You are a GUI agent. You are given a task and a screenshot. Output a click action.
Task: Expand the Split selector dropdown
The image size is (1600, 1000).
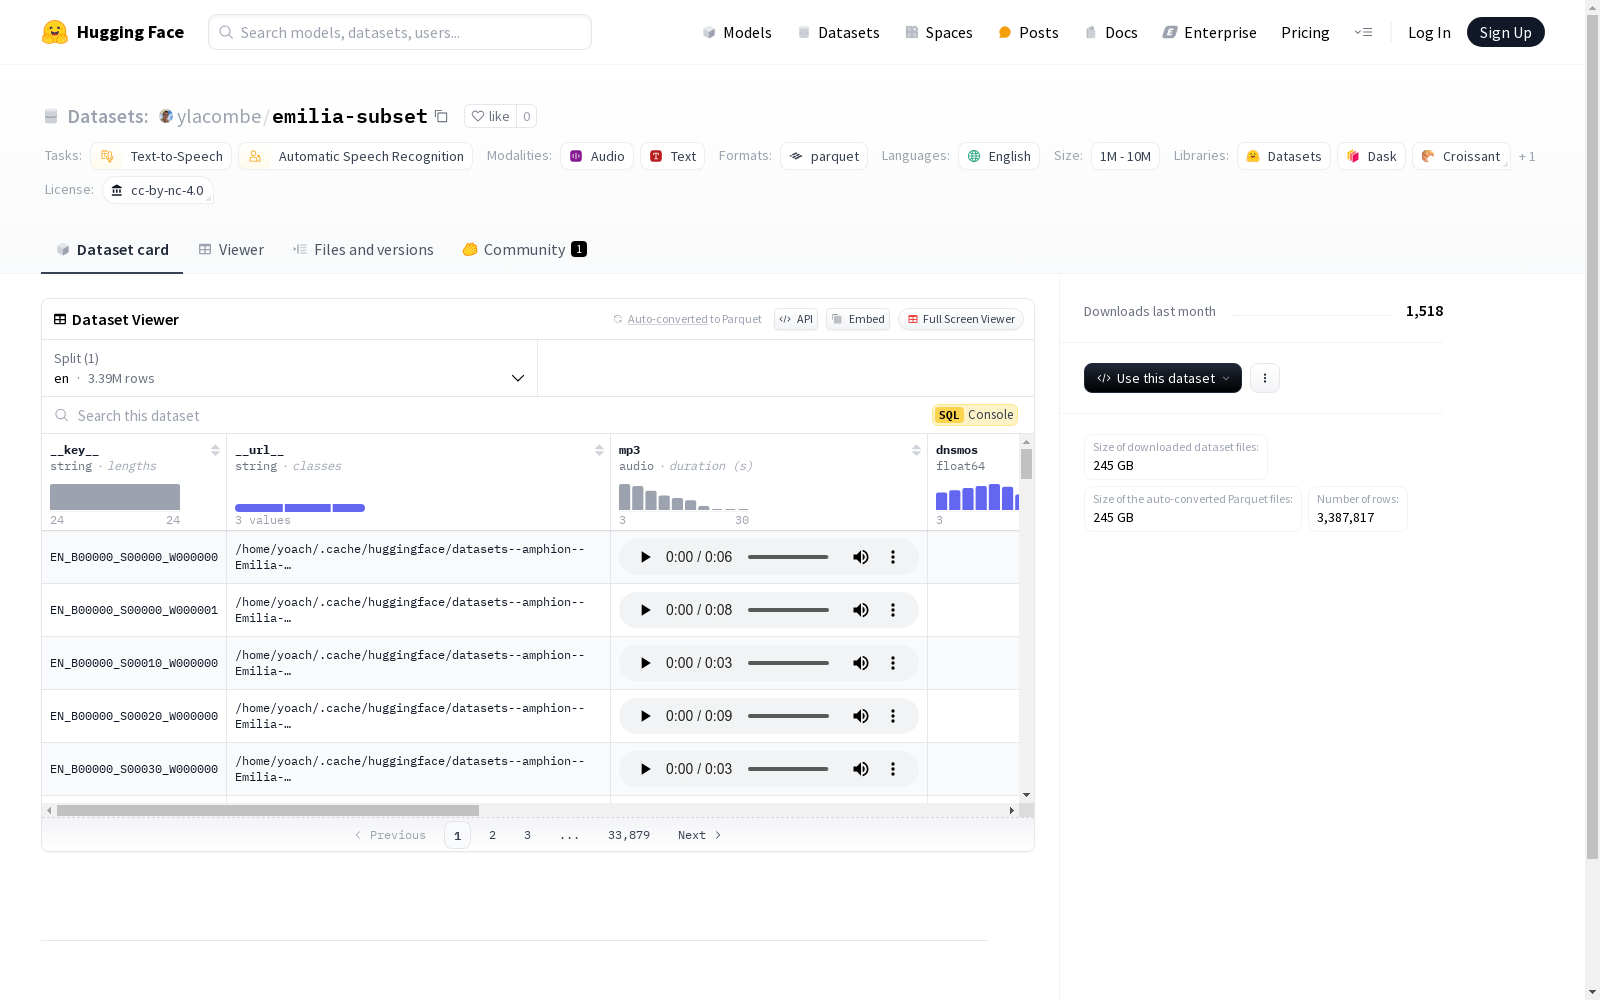(289, 368)
